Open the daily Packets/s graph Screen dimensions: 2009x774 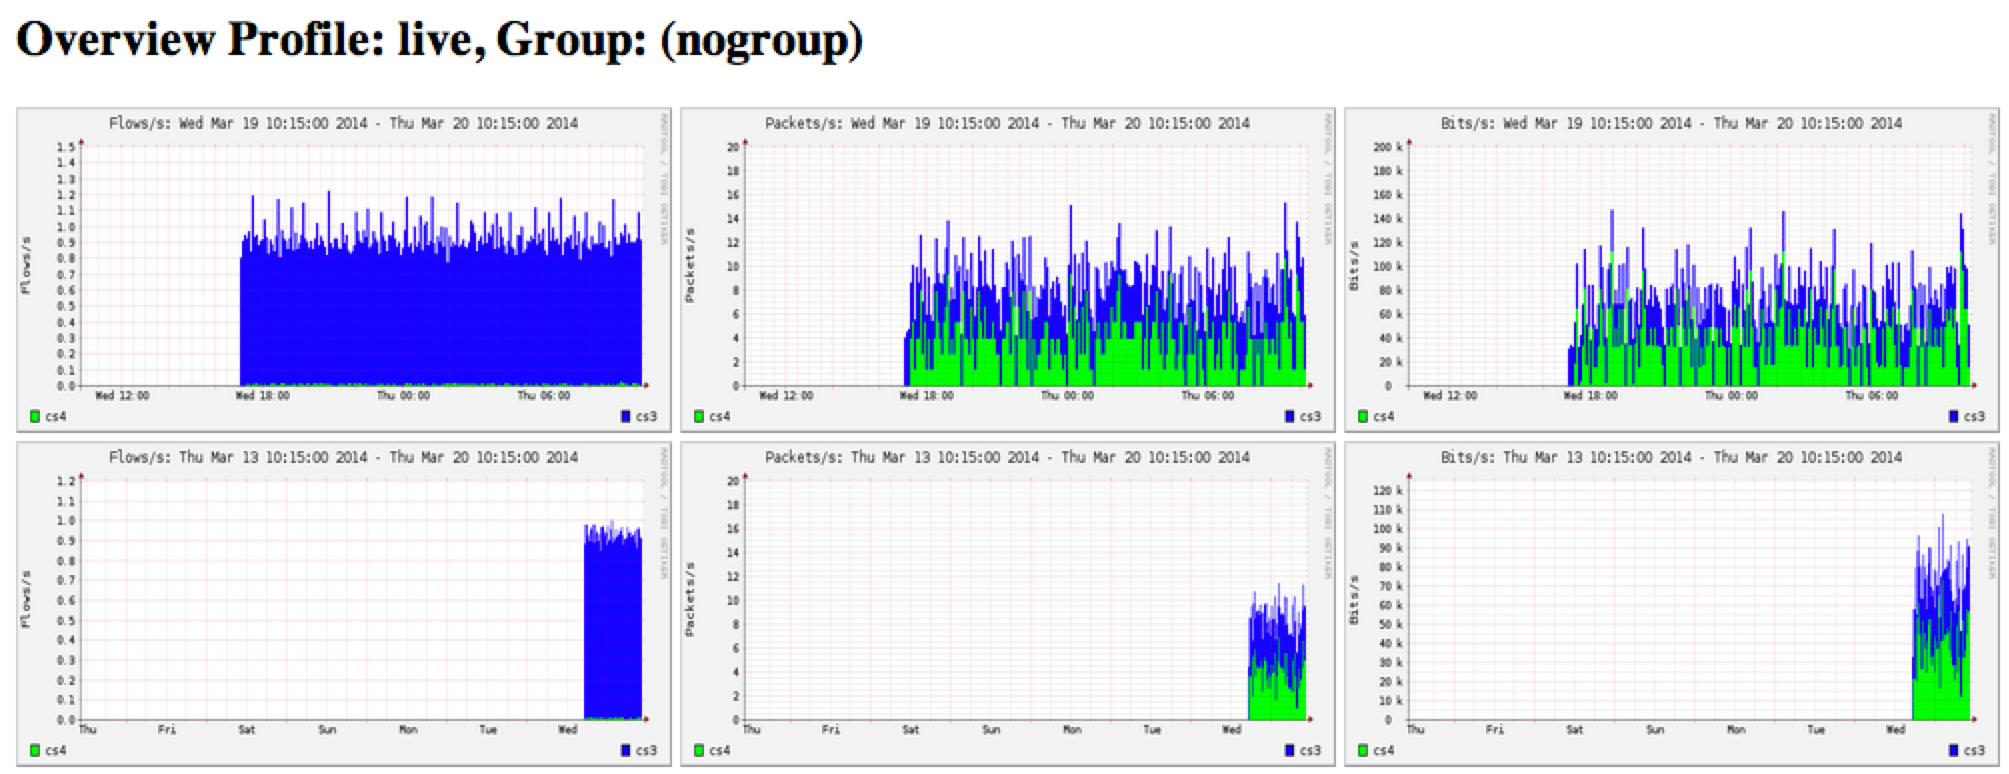tap(1007, 268)
